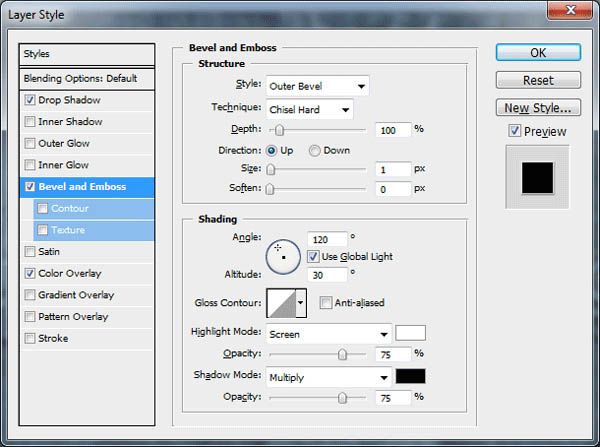Viewport: 600px width, 447px height.
Task: Click the Depth slider handle
Action: coord(279,131)
